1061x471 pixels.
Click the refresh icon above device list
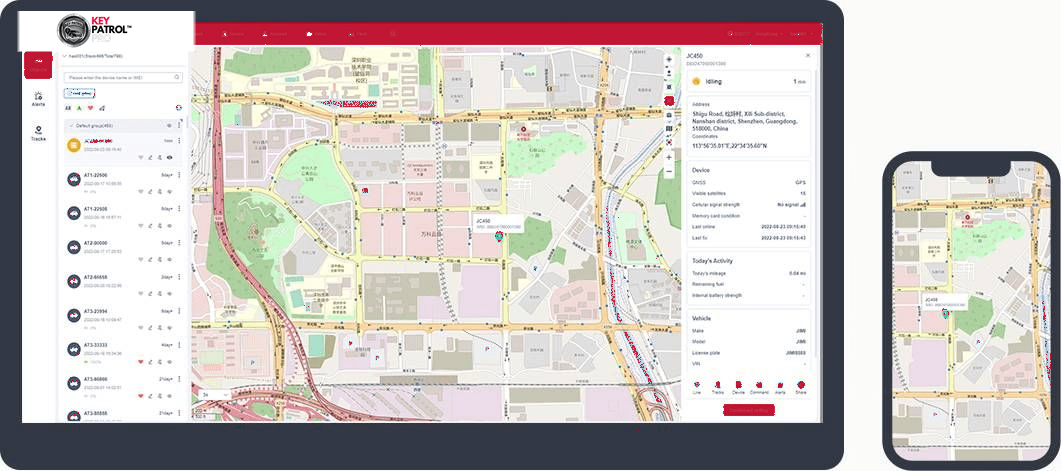tap(178, 107)
